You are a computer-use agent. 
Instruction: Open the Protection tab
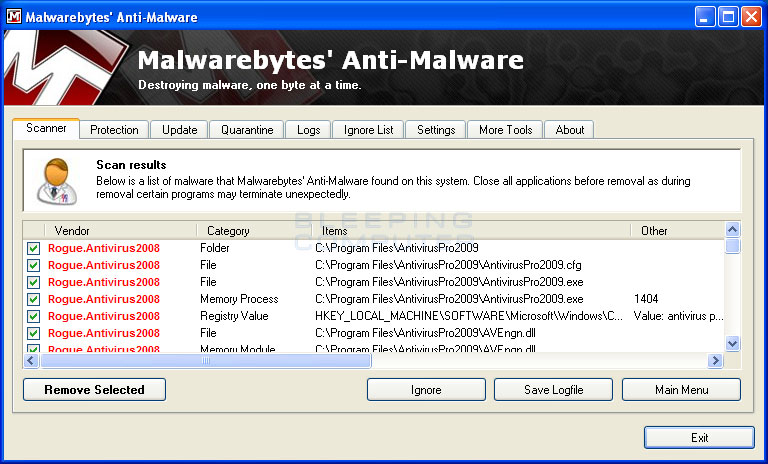(114, 130)
